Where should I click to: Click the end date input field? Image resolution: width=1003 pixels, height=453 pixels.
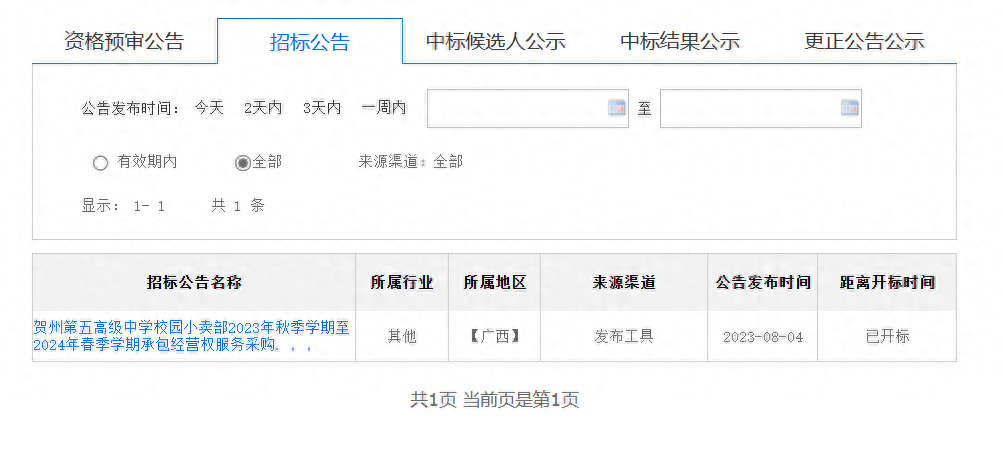[x=761, y=109]
